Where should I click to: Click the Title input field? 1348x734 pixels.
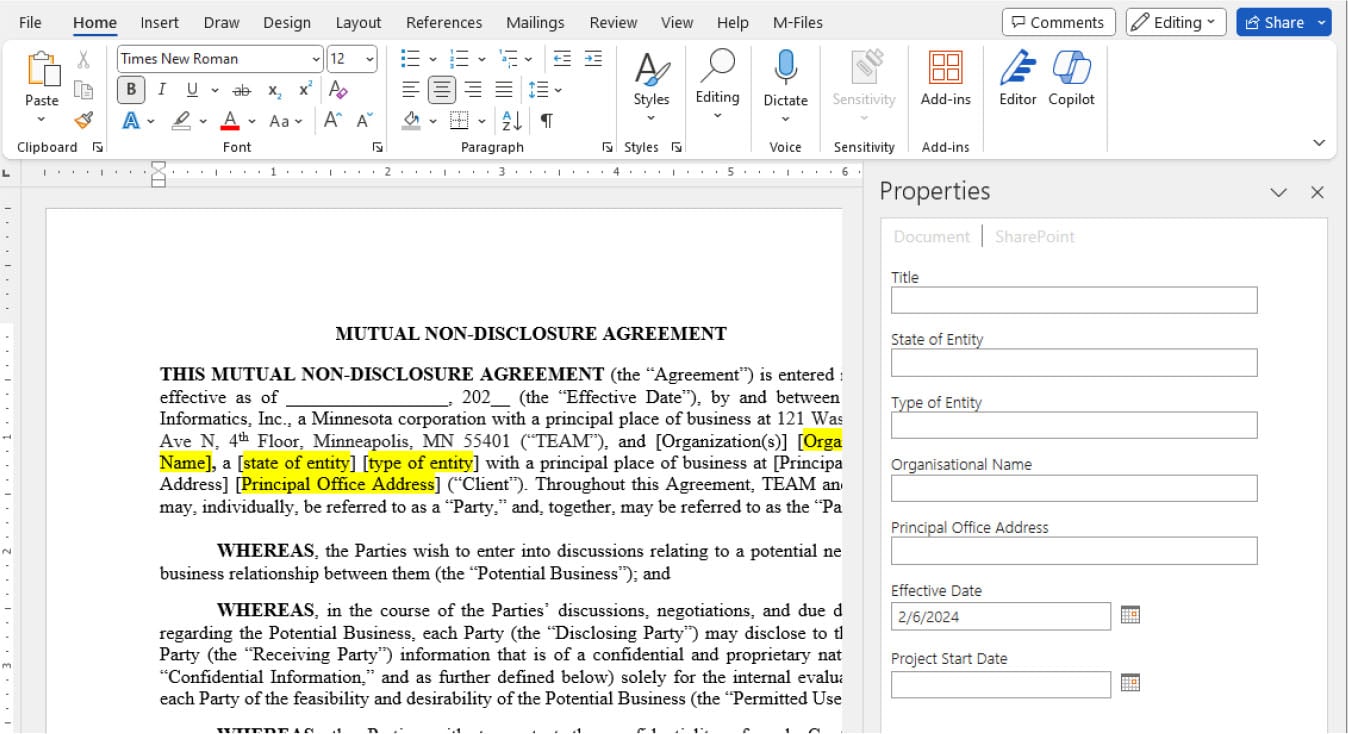pyautogui.click(x=1074, y=300)
